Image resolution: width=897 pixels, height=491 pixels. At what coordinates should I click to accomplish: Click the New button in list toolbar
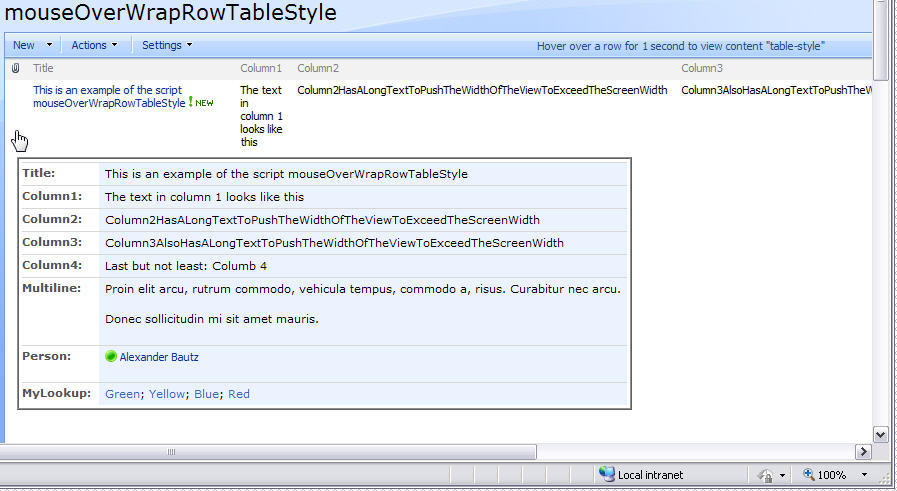click(24, 45)
